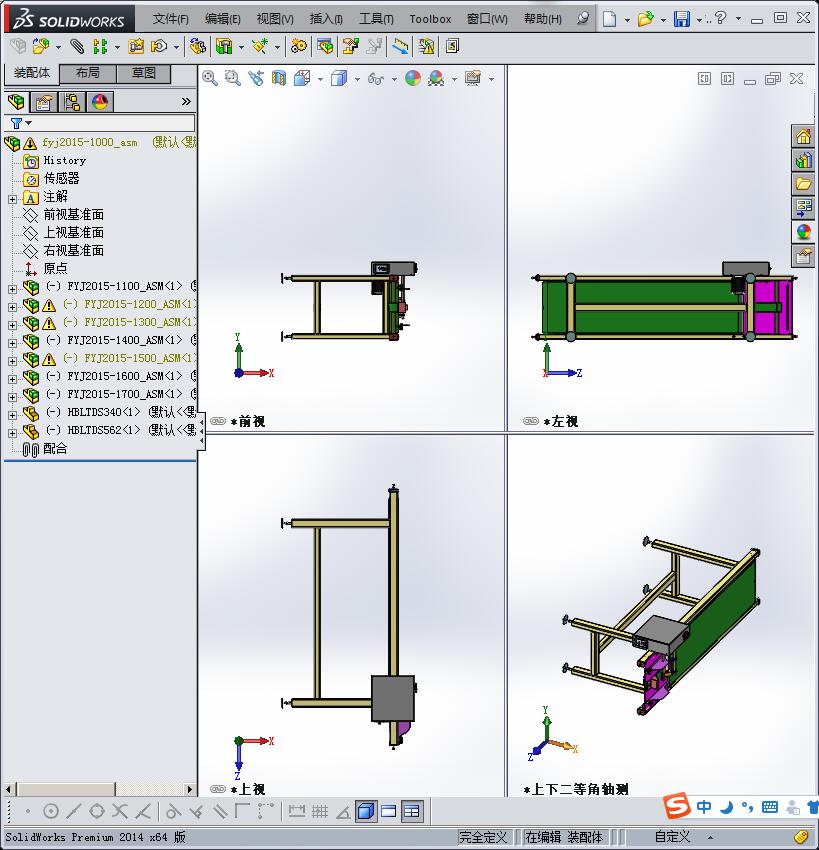This screenshot has width=819, height=850.
Task: Toggle the grid snap icon in sketch toolbar
Action: click(320, 811)
